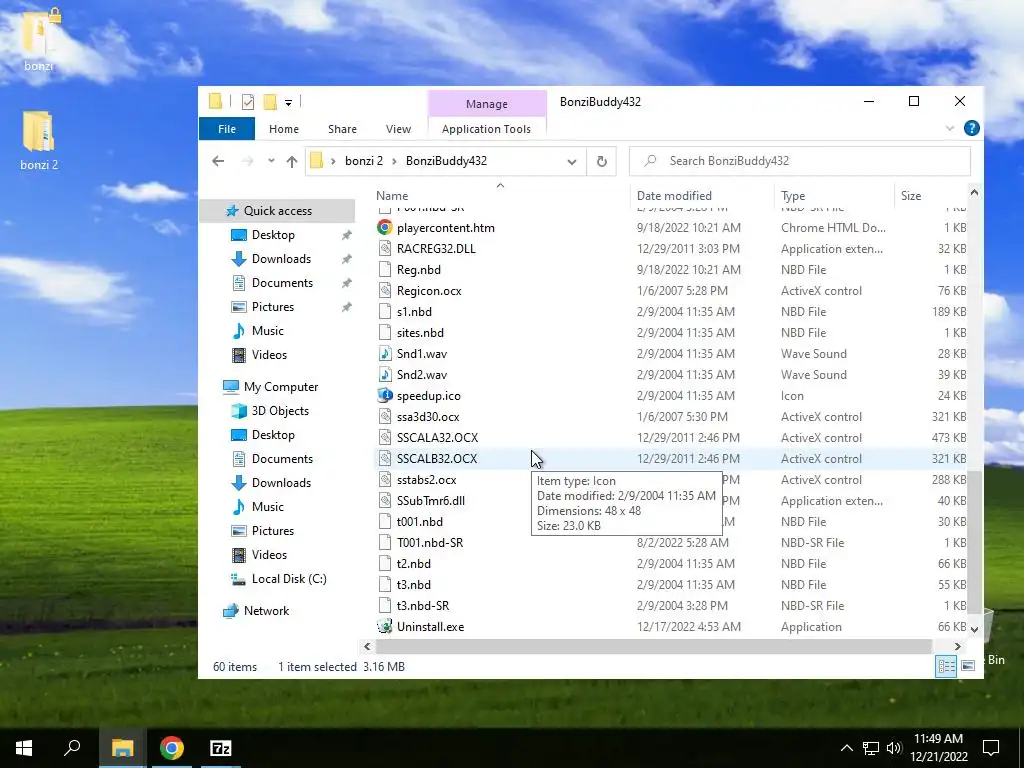Select the Regicon.ocx file icon
This screenshot has height=768, width=1024.
[385, 291]
